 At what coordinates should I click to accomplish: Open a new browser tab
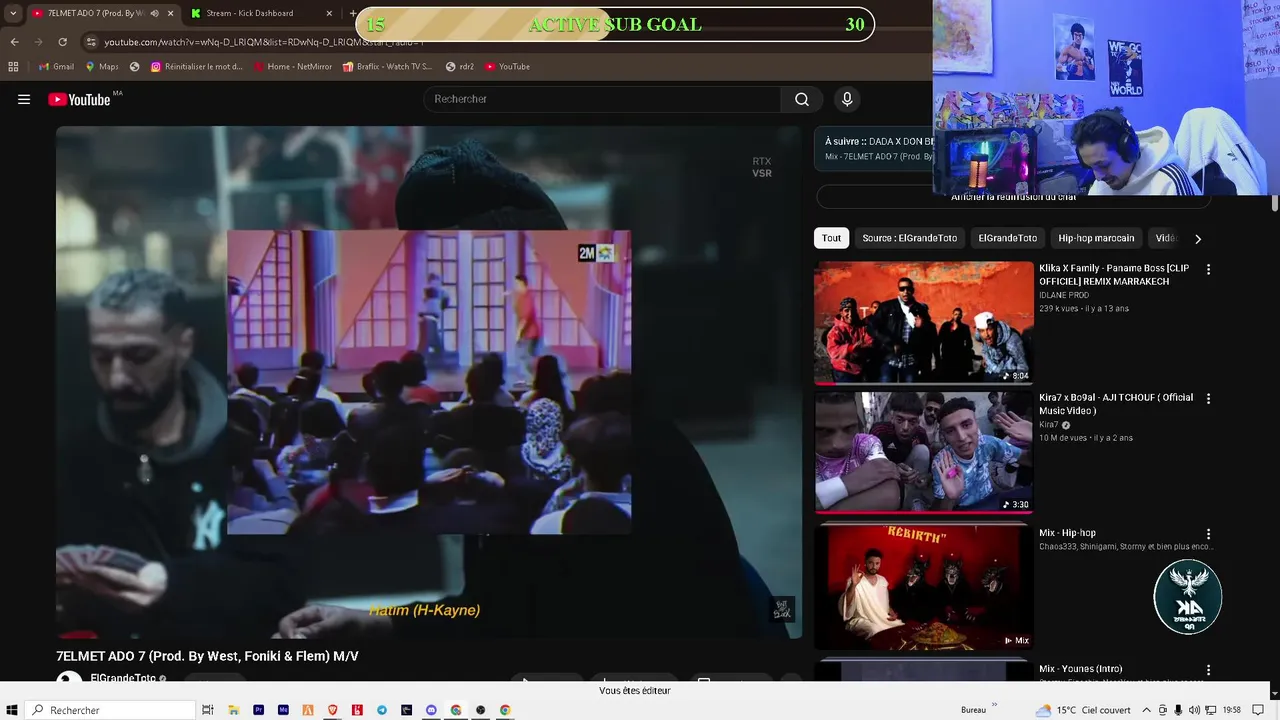point(352,13)
